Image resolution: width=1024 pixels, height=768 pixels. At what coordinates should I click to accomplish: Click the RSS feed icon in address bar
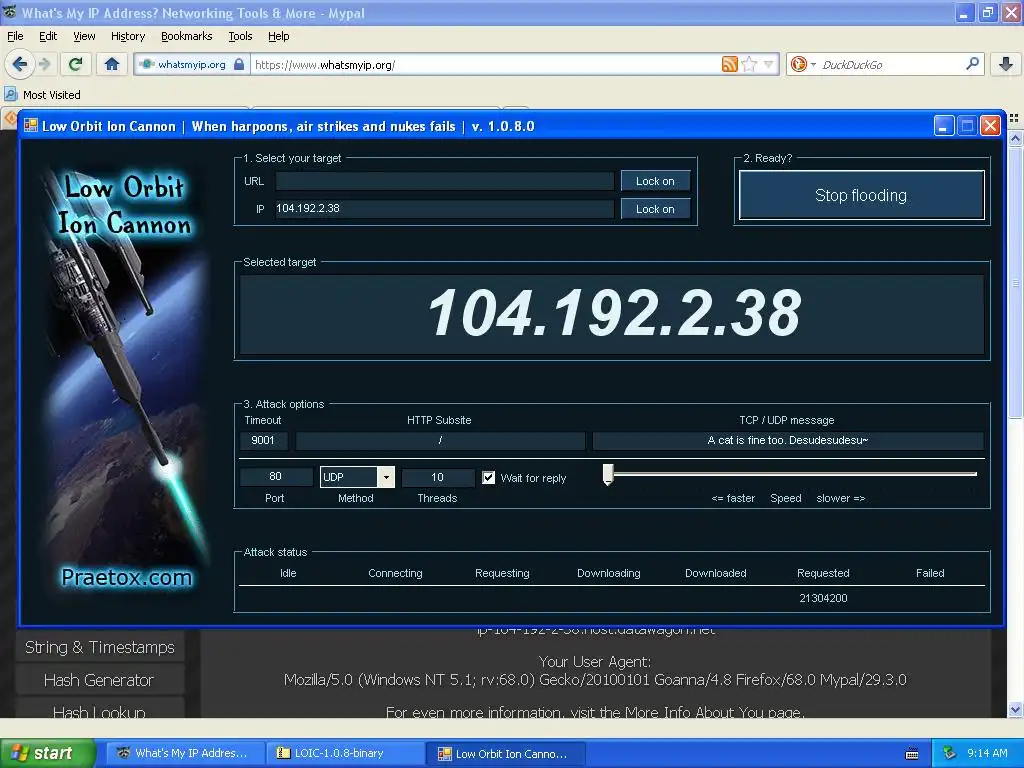[x=729, y=64]
